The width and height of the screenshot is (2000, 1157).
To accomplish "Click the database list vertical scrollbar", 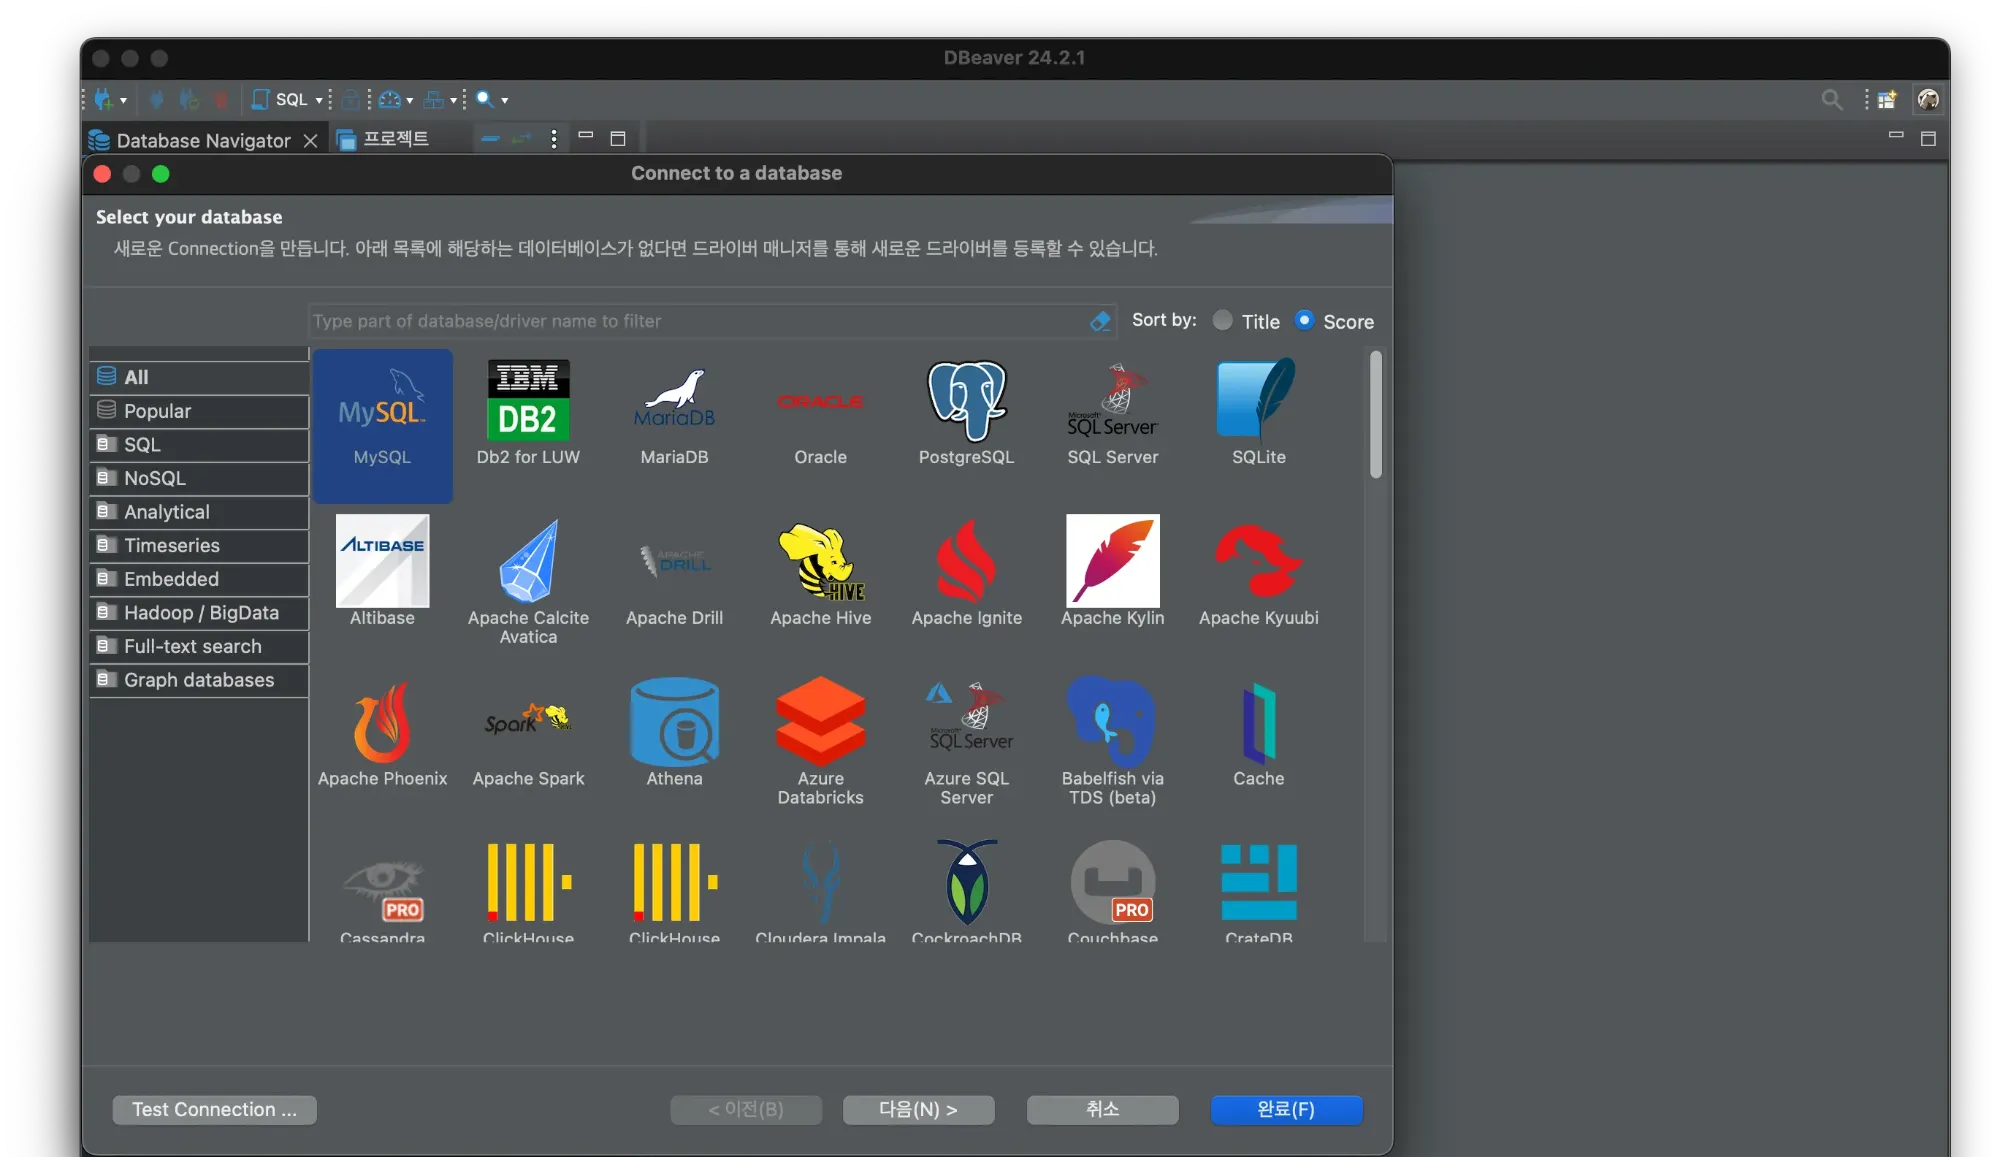I will pos(1376,415).
